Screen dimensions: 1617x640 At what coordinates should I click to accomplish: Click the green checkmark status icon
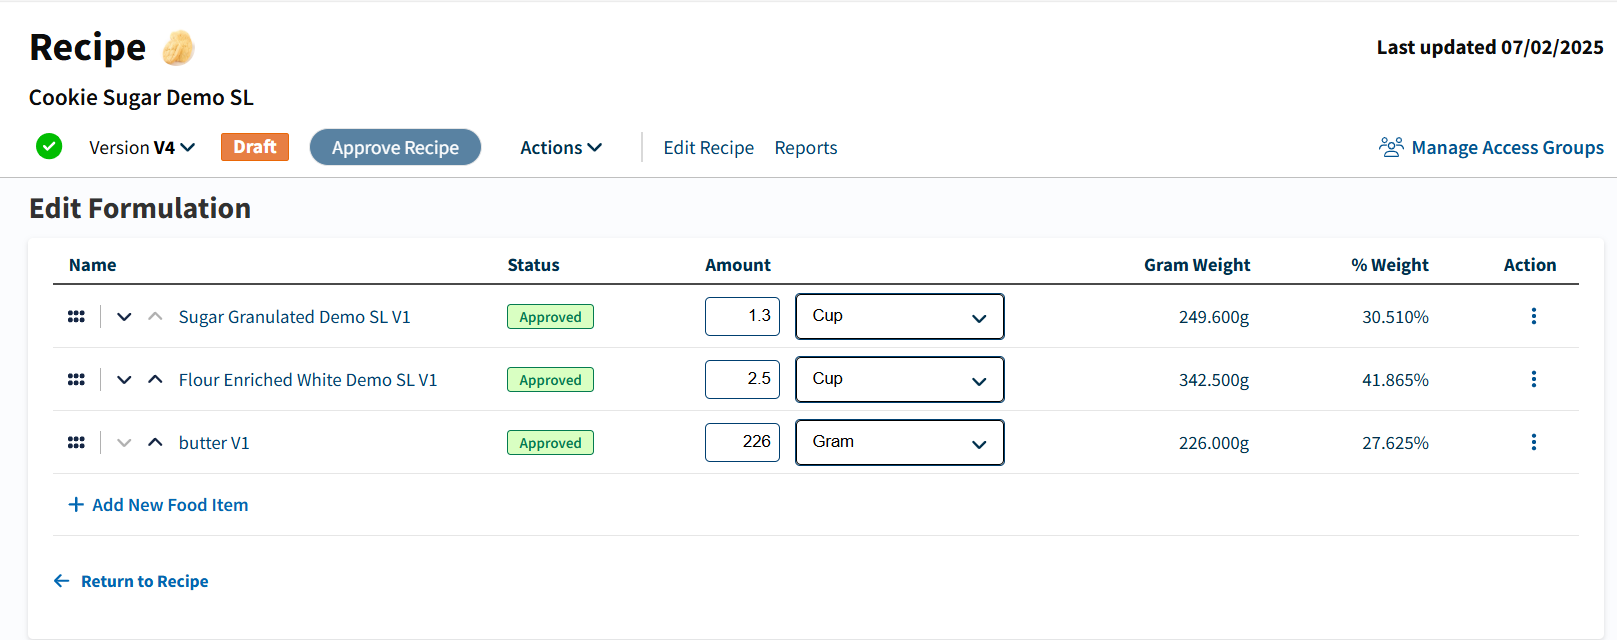coord(49,147)
